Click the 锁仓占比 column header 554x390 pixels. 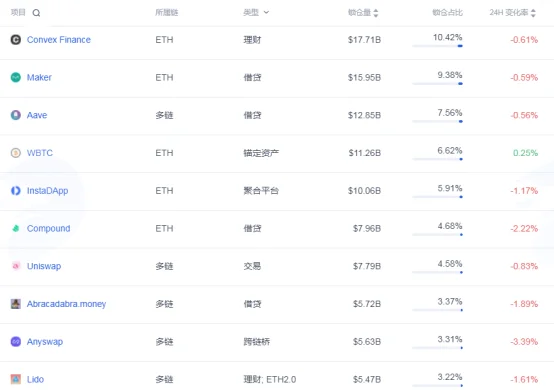click(x=447, y=12)
